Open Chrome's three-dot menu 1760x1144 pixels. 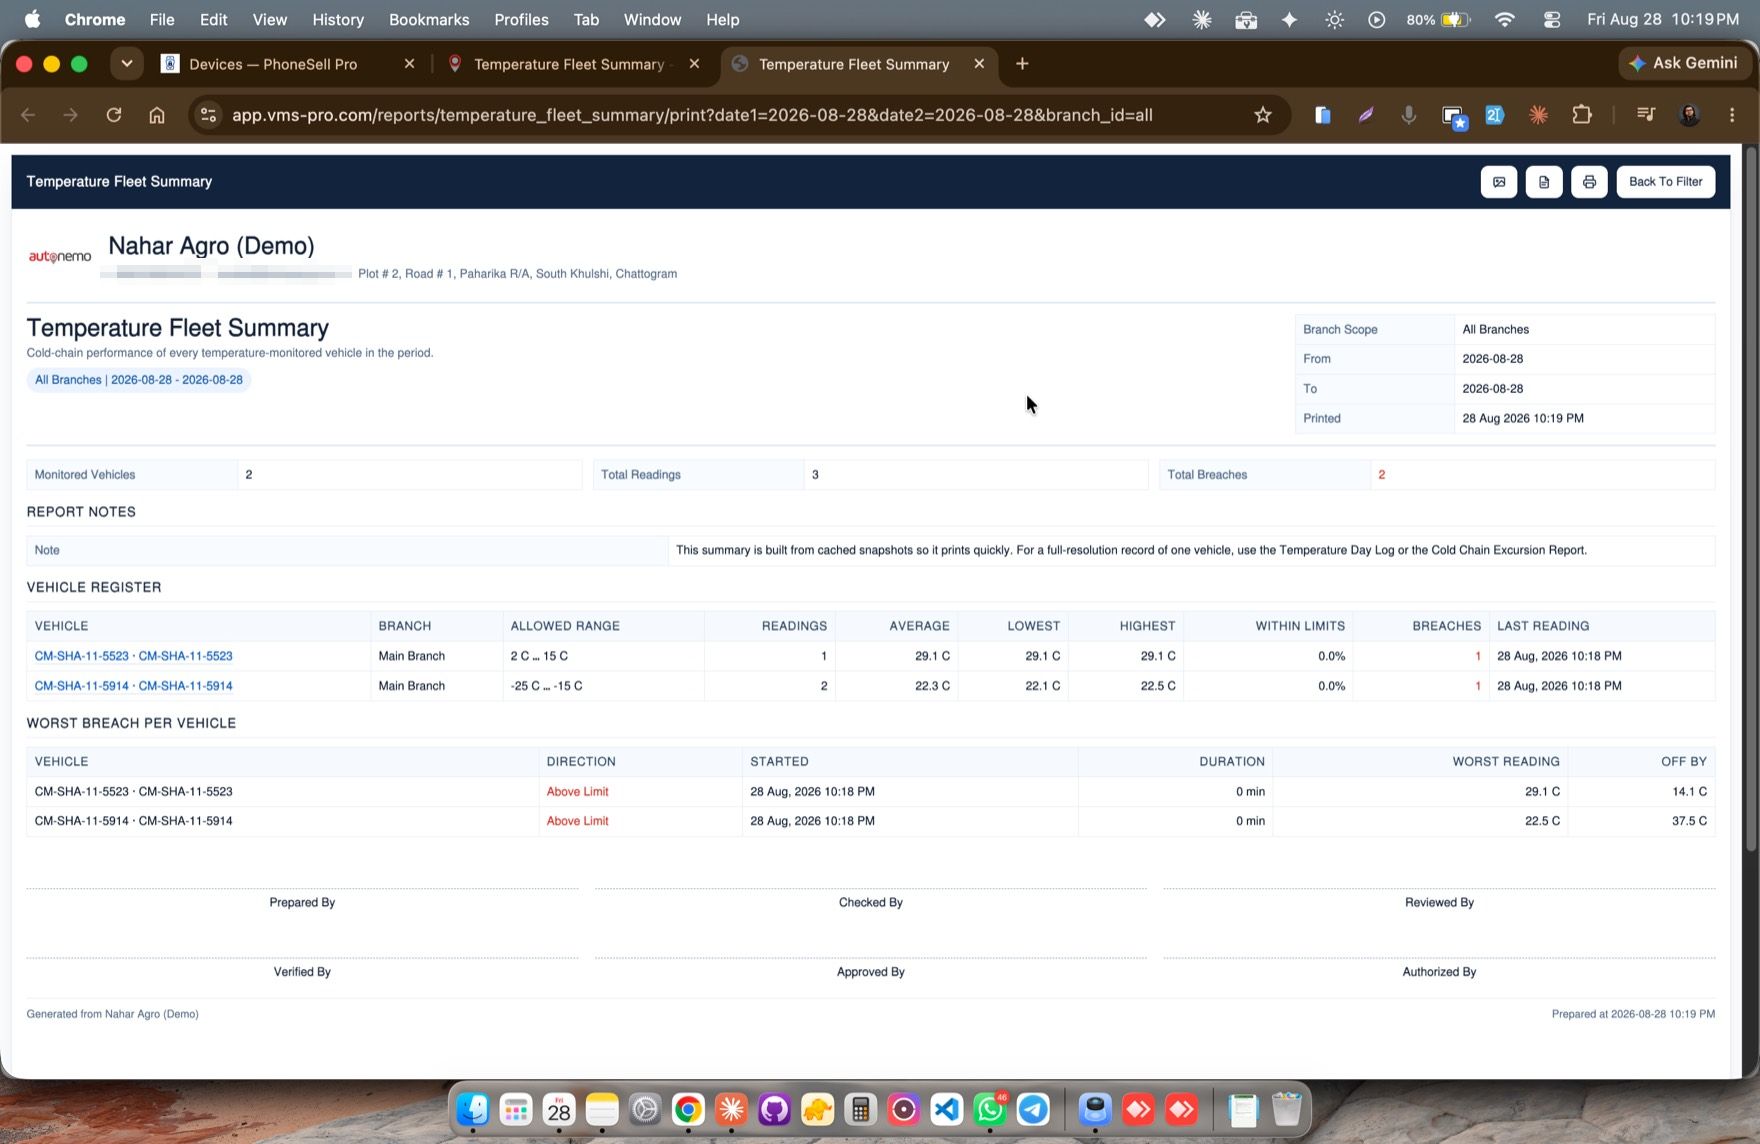click(1732, 115)
